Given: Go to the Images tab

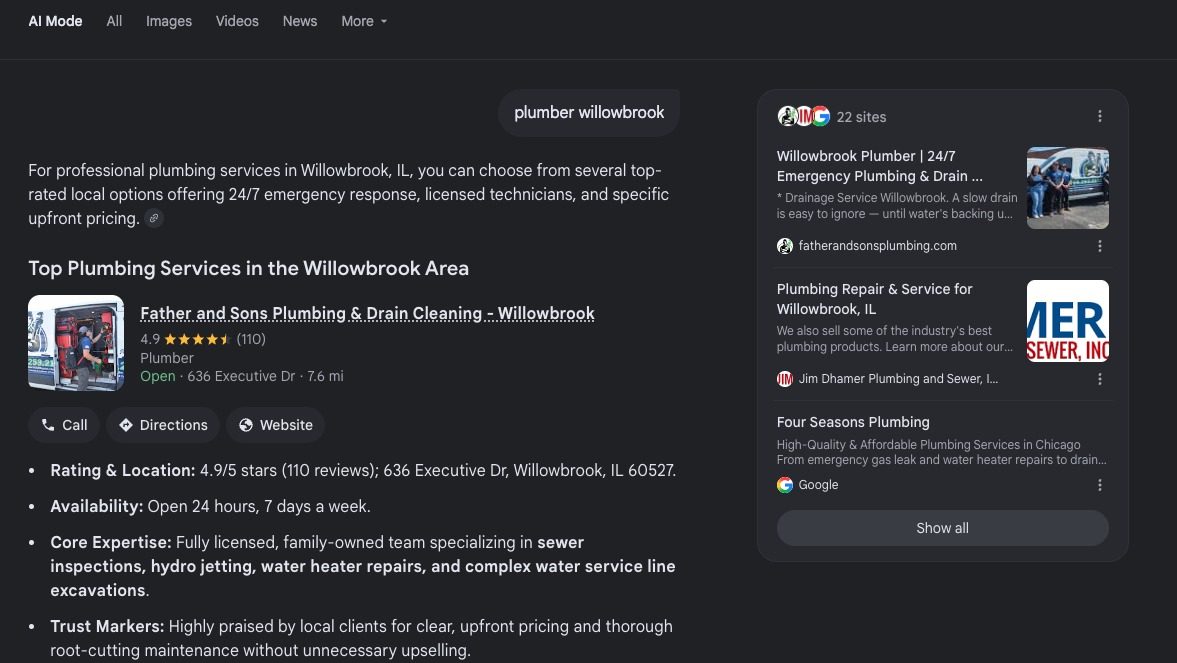Looking at the screenshot, I should pos(169,21).
